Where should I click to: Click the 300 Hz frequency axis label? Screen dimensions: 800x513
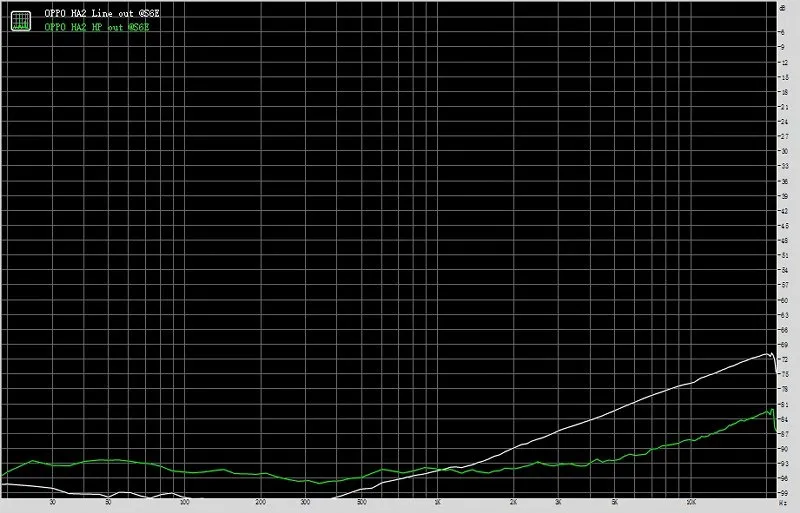305,502
